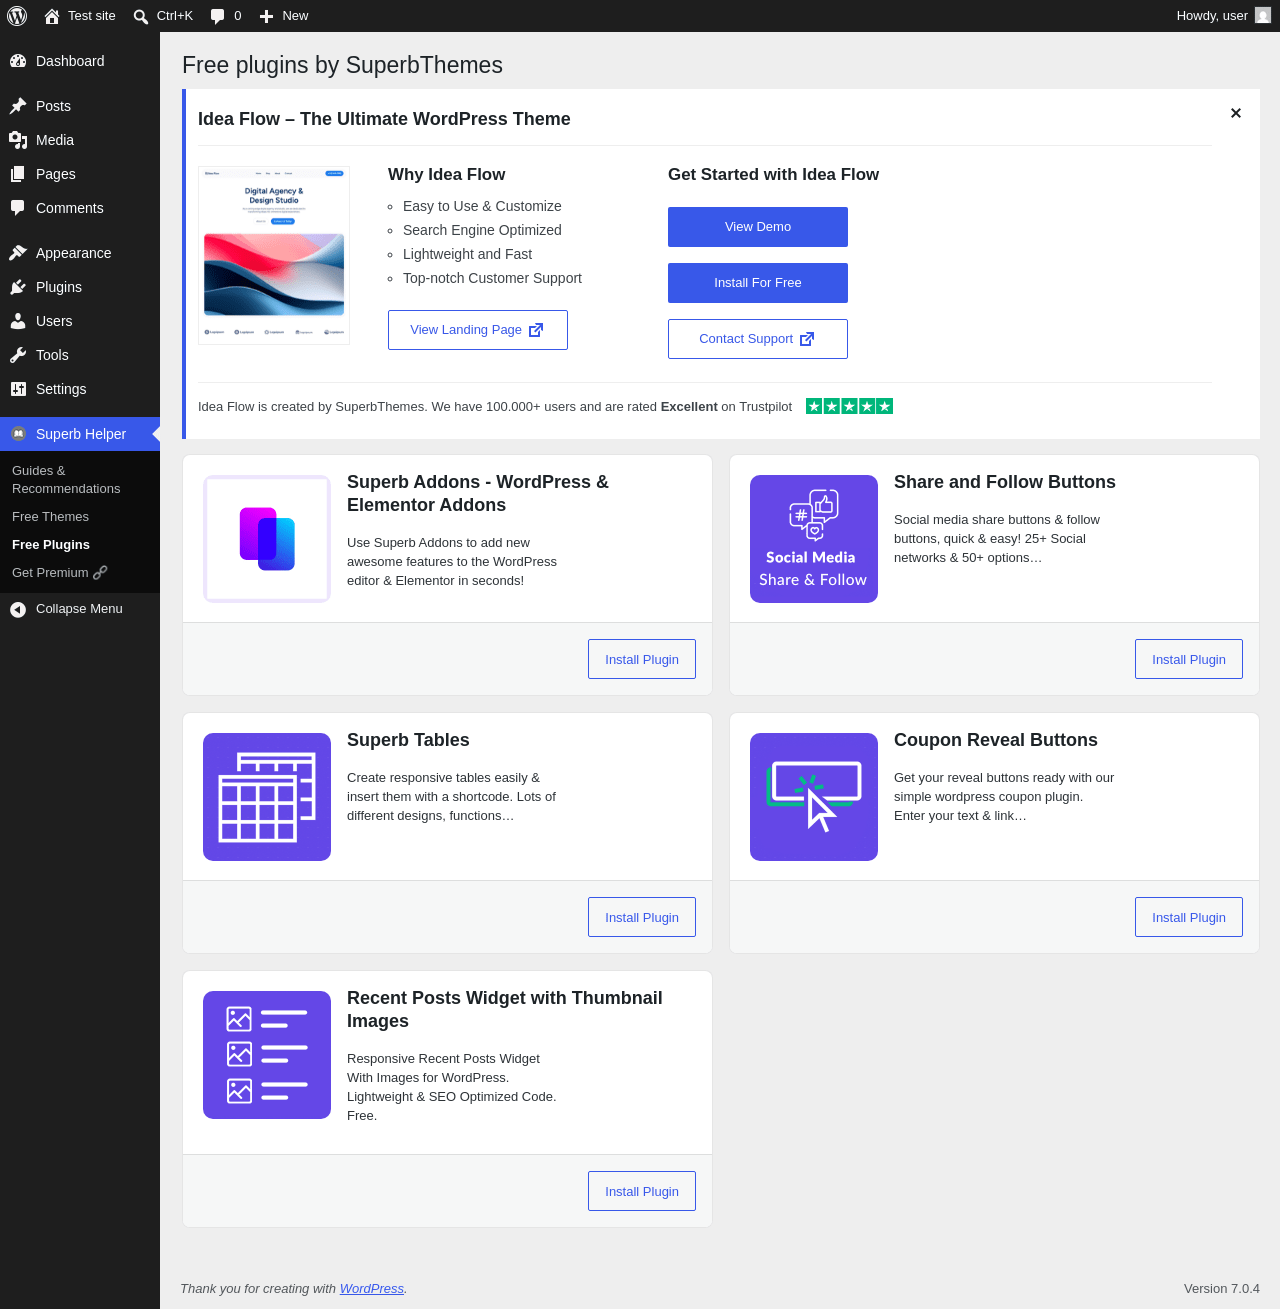The height and width of the screenshot is (1309, 1280).
Task: Click the View Demo button
Action: pos(758,227)
